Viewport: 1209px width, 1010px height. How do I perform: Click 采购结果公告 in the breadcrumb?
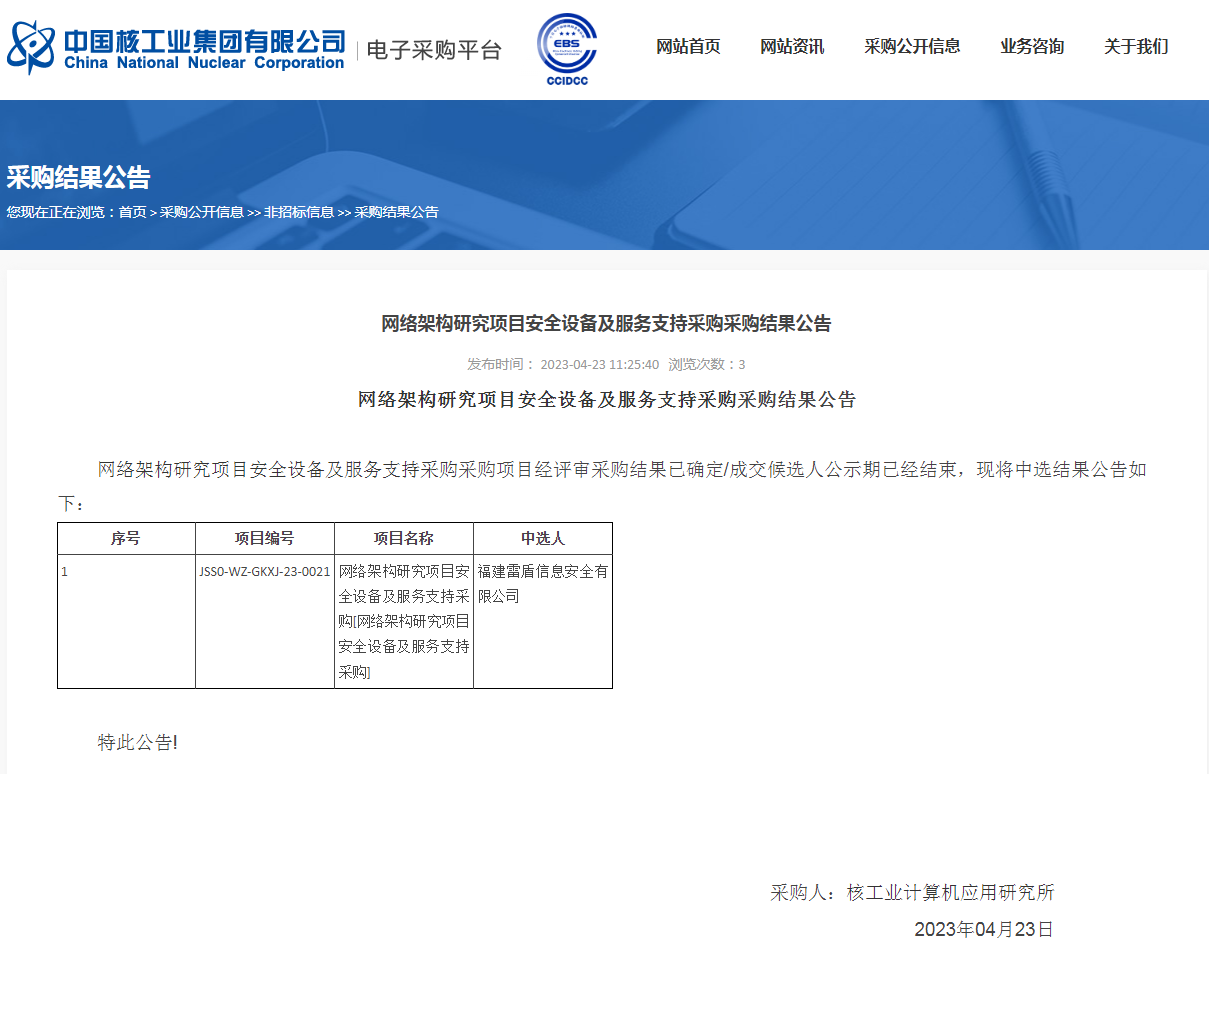[x=396, y=212]
